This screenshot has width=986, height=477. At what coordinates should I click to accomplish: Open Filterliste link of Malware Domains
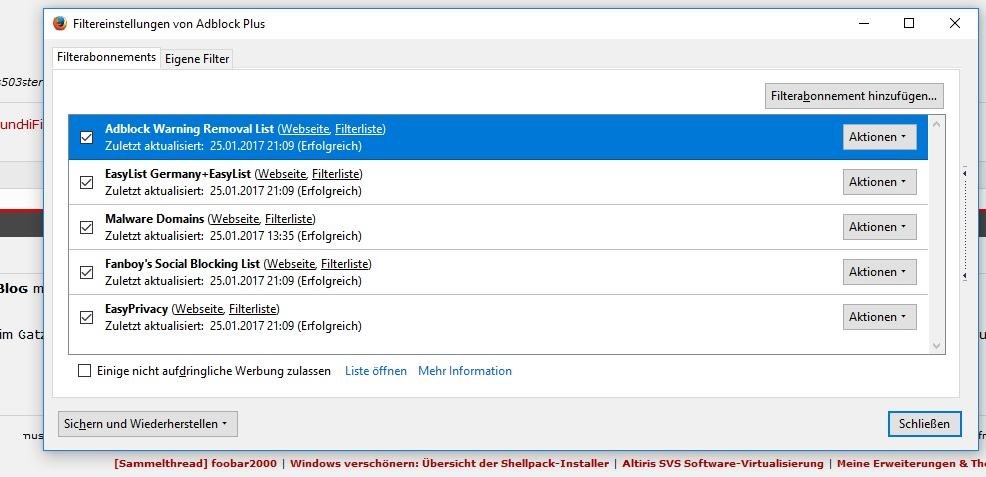[x=288, y=219]
